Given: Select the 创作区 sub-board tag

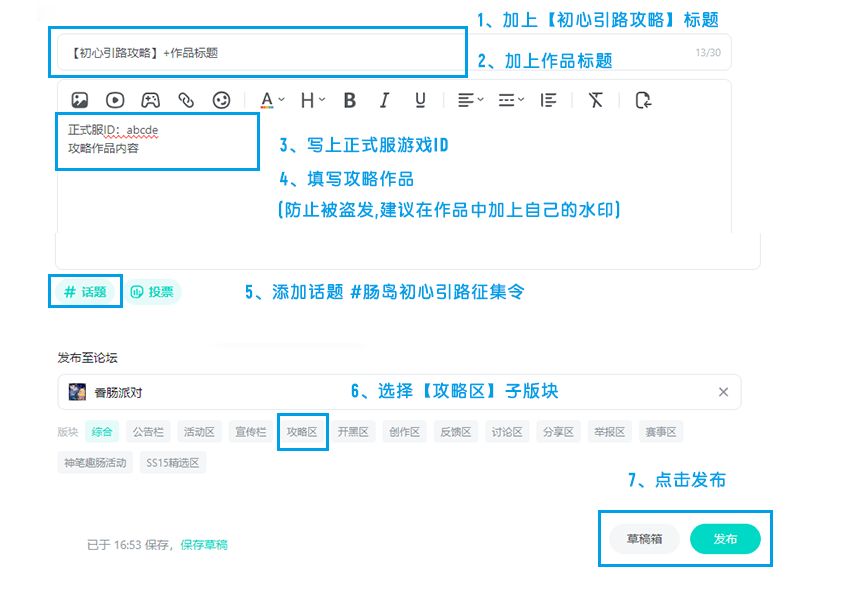Looking at the screenshot, I should (404, 432).
